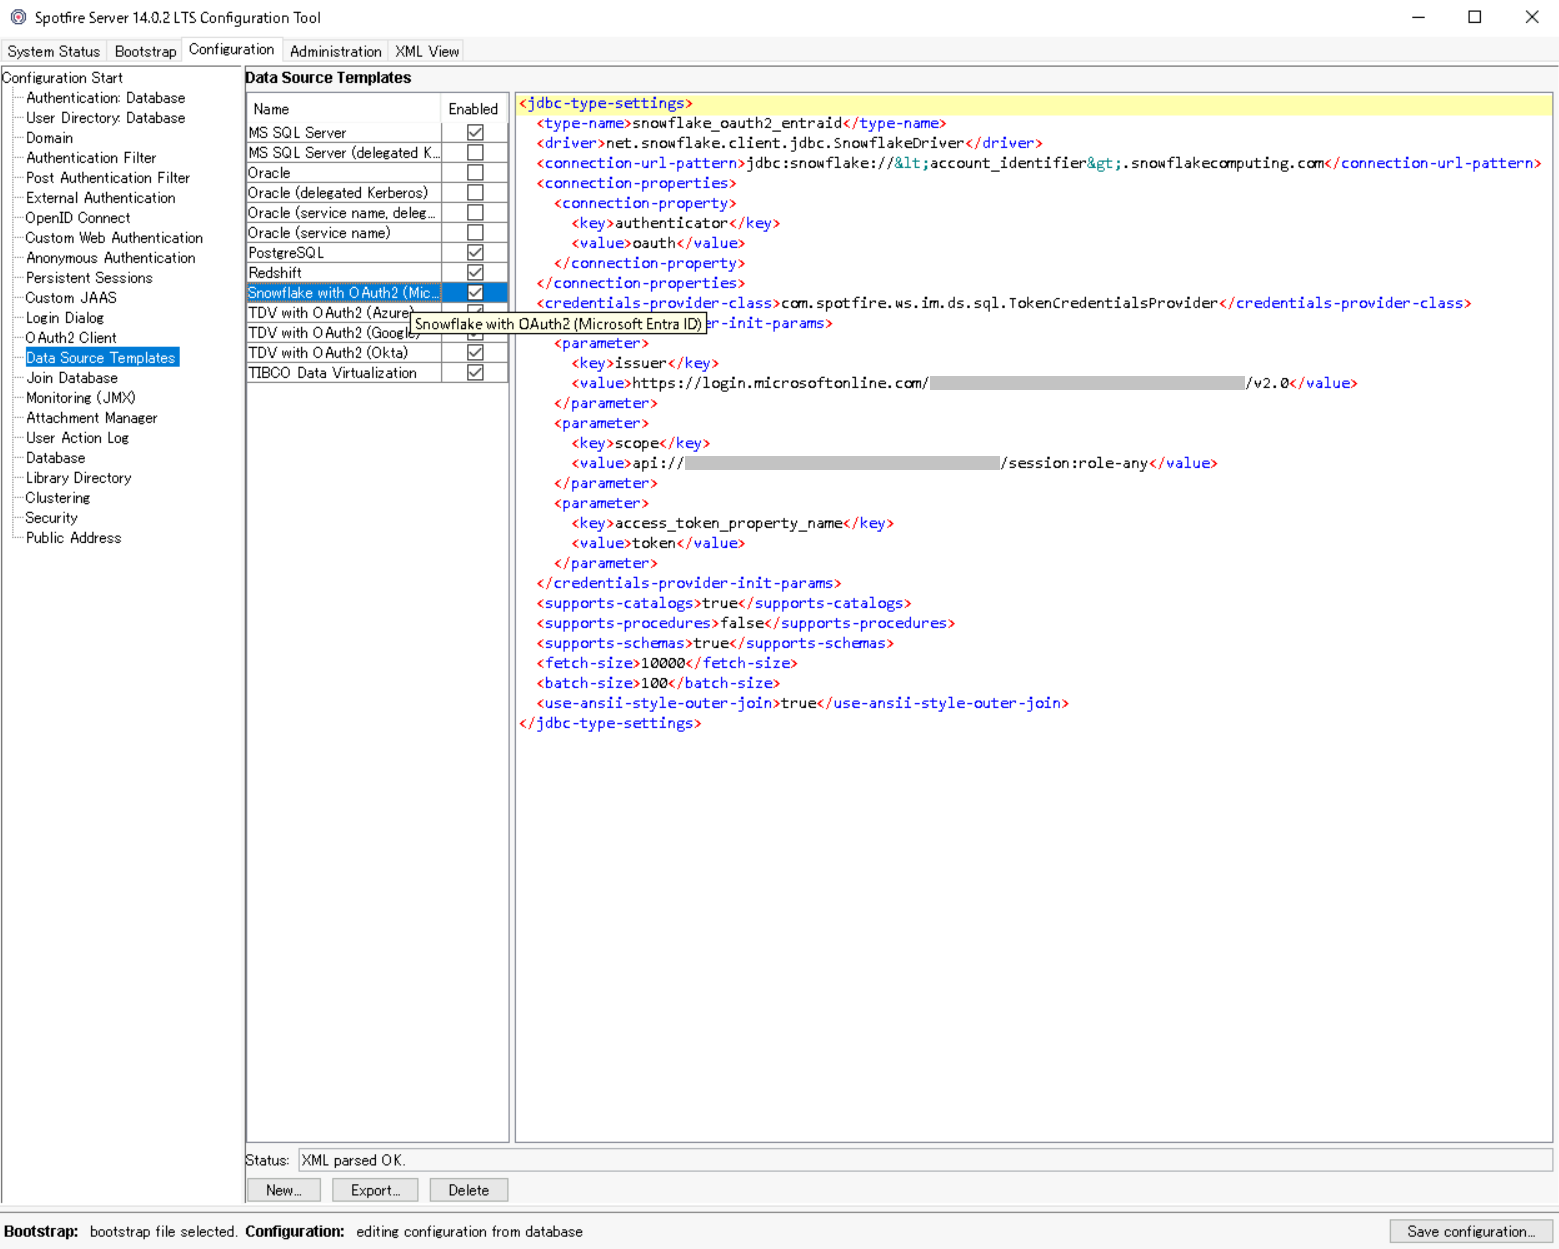Viewport: 1559px width, 1249px height.
Task: Open Public Address settings
Action: (x=73, y=538)
